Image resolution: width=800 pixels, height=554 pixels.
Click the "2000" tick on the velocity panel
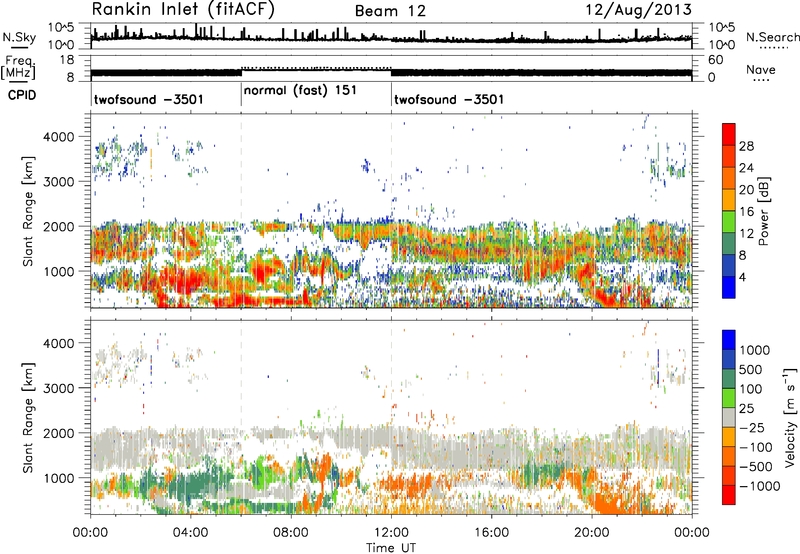click(59, 433)
